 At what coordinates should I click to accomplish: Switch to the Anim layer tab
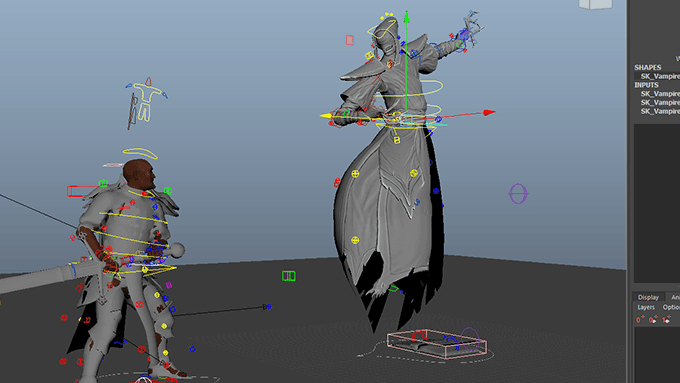pos(675,297)
